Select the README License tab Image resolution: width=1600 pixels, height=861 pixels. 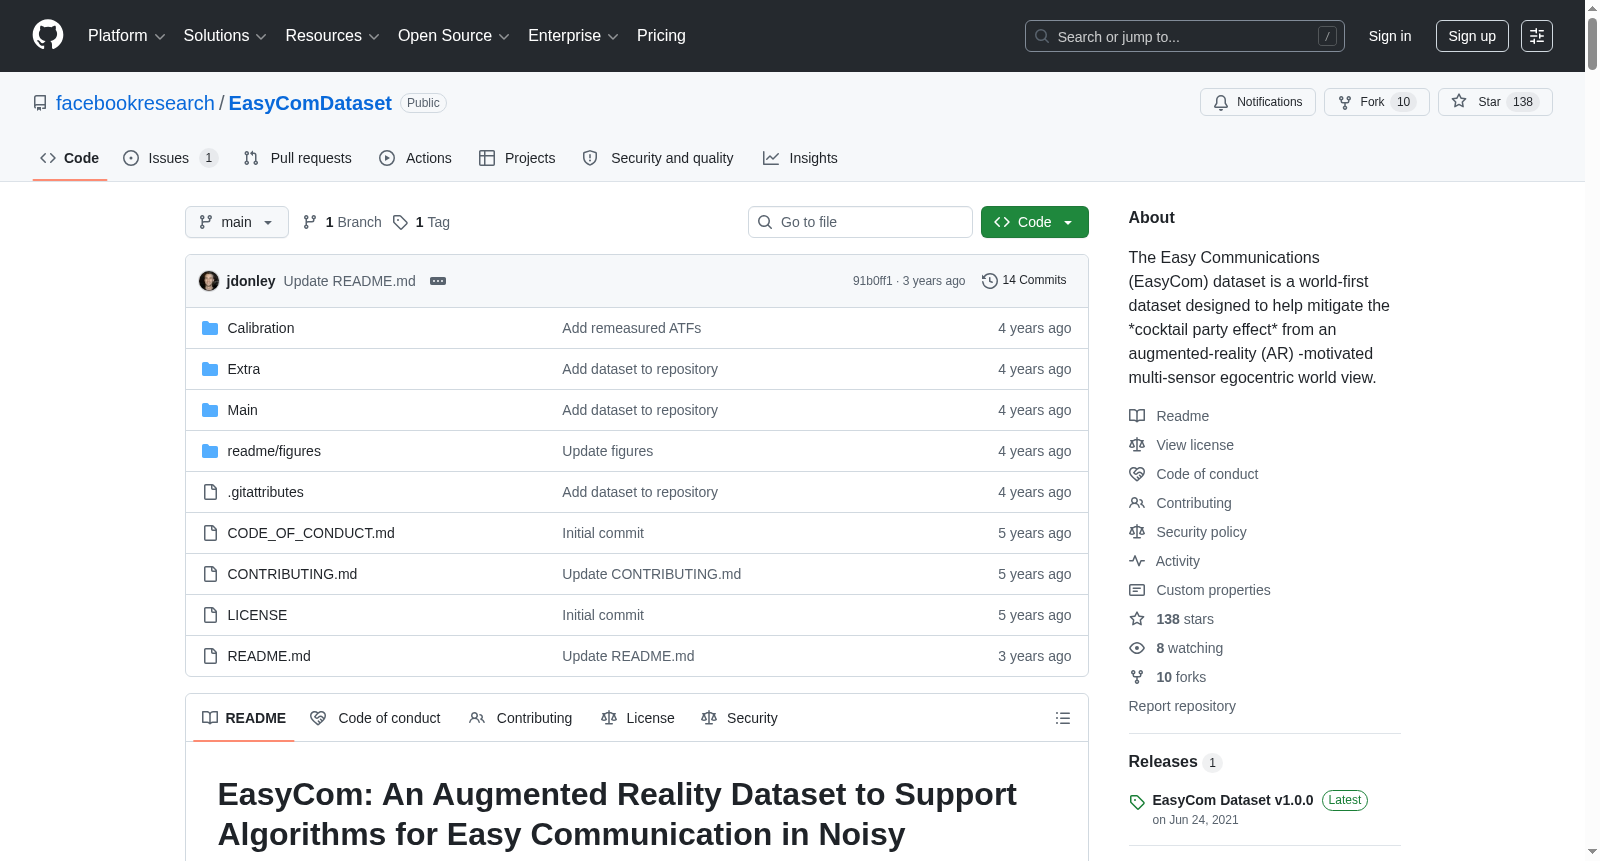pos(638,718)
